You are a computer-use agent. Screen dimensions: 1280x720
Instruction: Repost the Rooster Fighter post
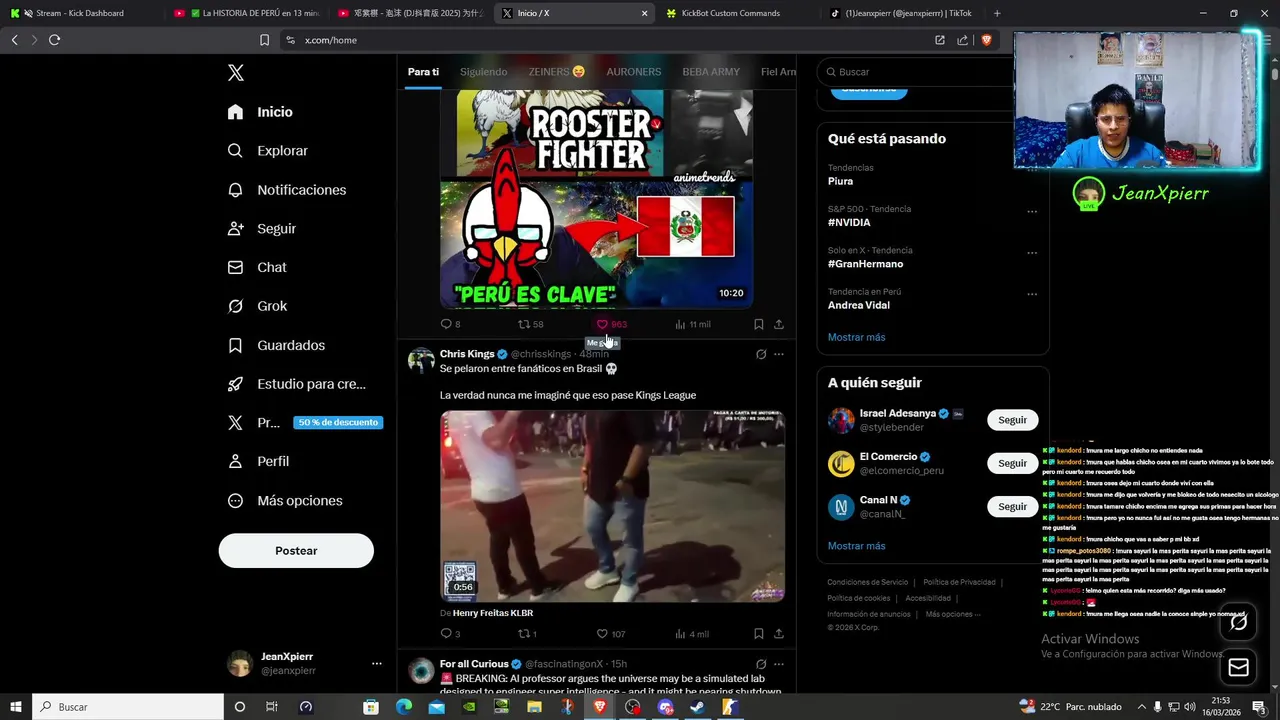coord(530,324)
